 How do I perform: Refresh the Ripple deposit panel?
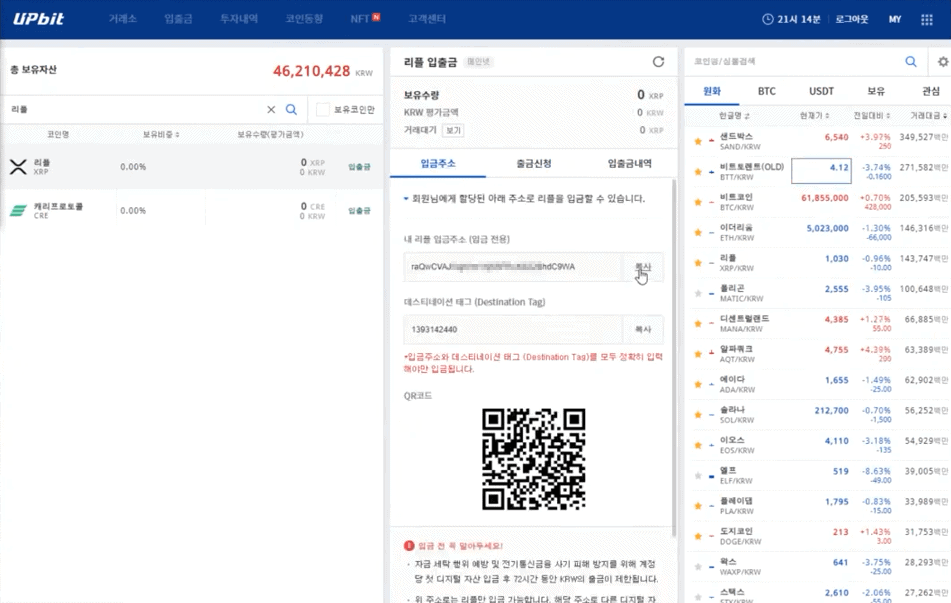[658, 62]
